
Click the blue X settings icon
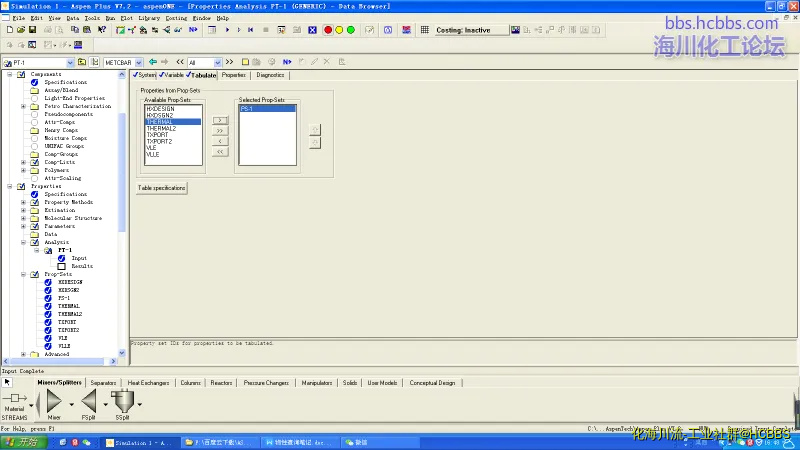(x=312, y=30)
